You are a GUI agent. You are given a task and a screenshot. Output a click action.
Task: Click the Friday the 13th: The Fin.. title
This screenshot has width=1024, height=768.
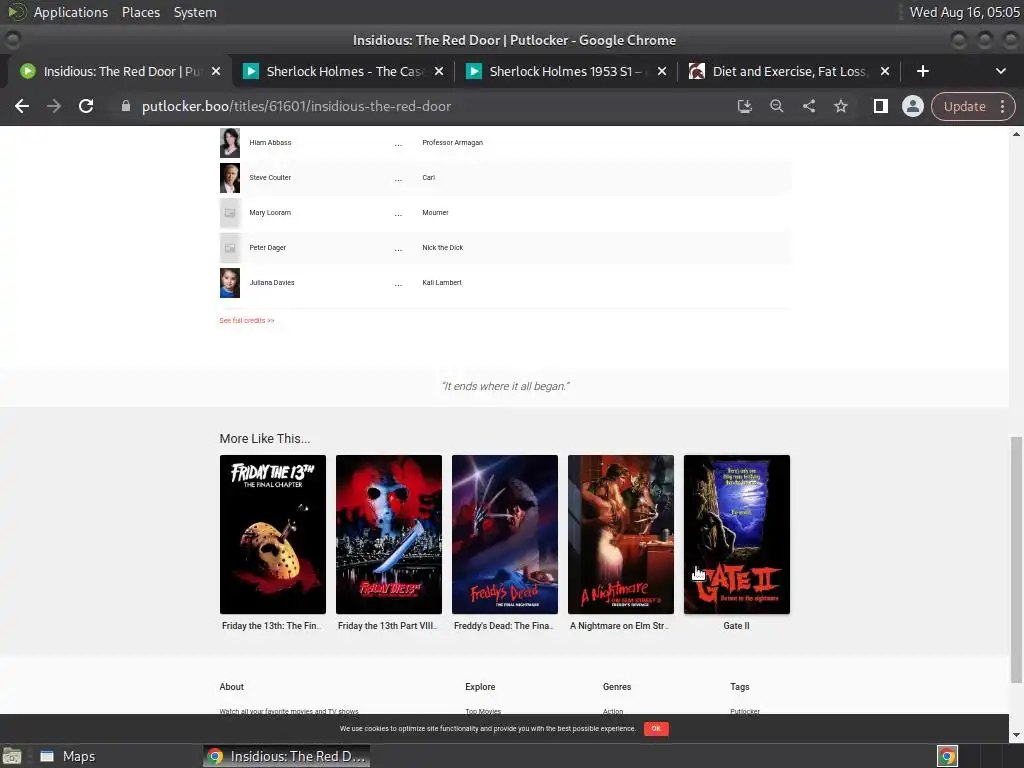[272, 626]
